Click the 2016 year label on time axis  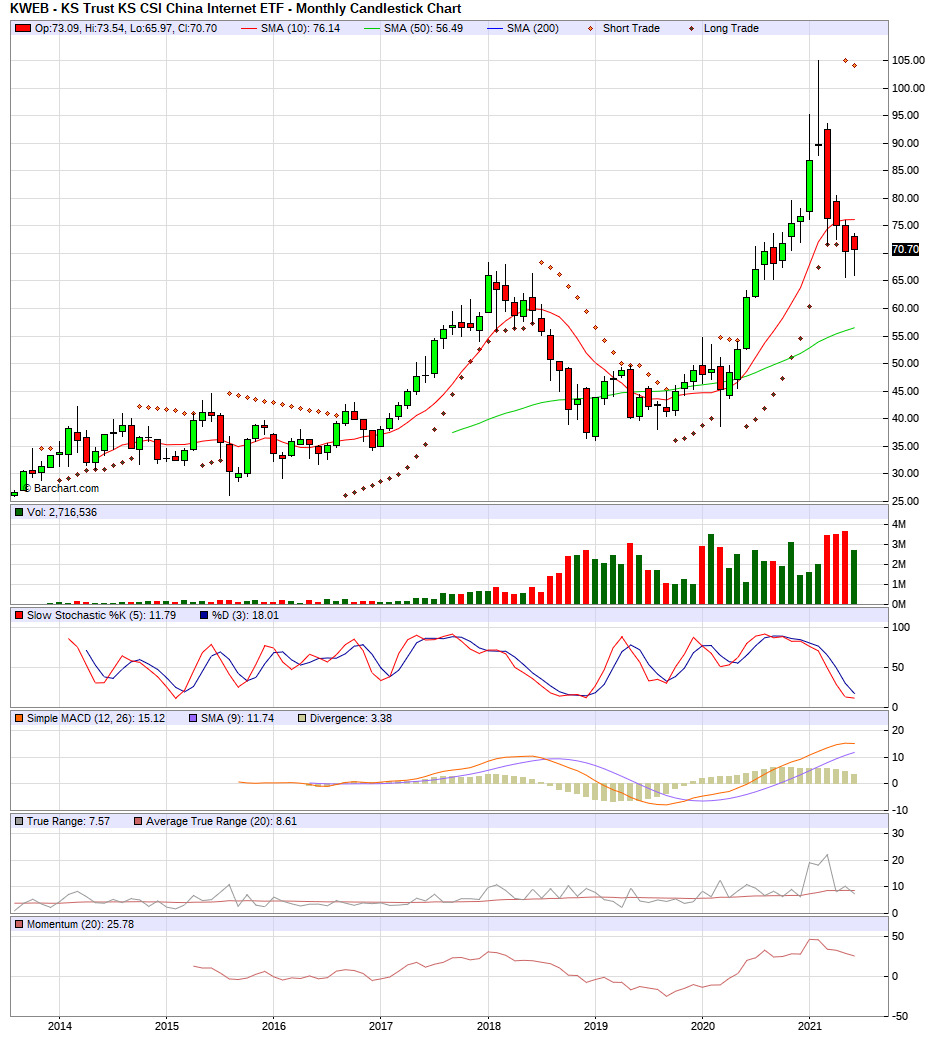coord(274,1026)
